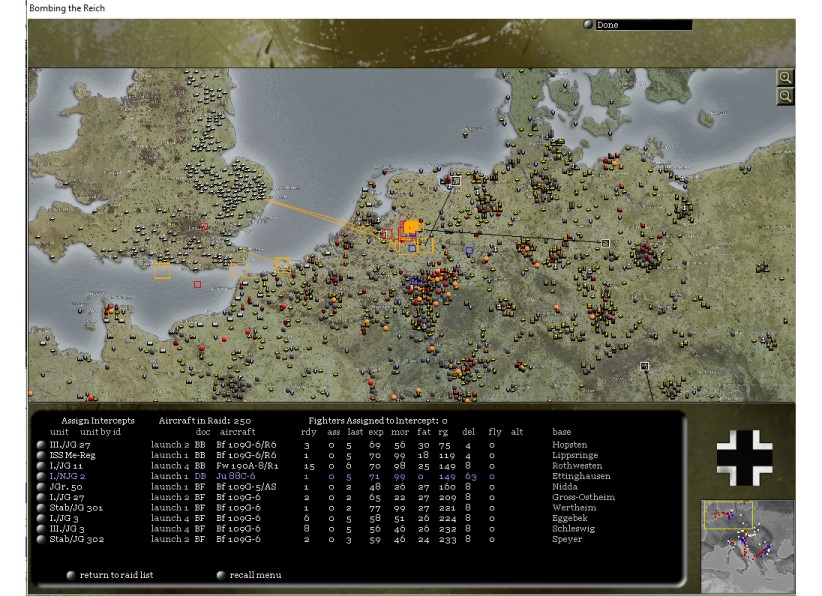822x596 pixels.
Task: Click the base column header
Action: [561, 432]
